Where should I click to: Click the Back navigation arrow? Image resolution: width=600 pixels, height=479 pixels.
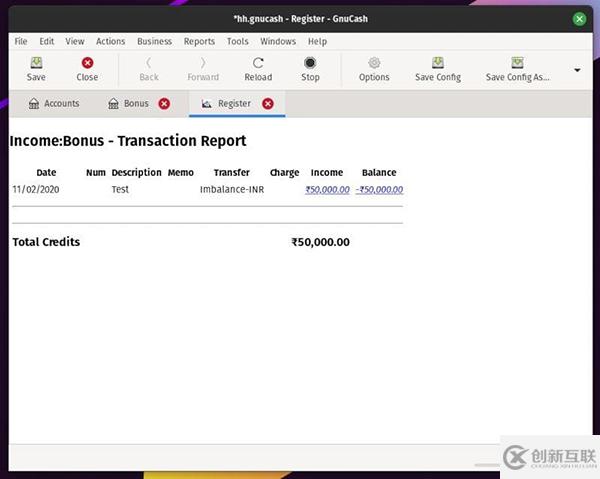(x=148, y=63)
